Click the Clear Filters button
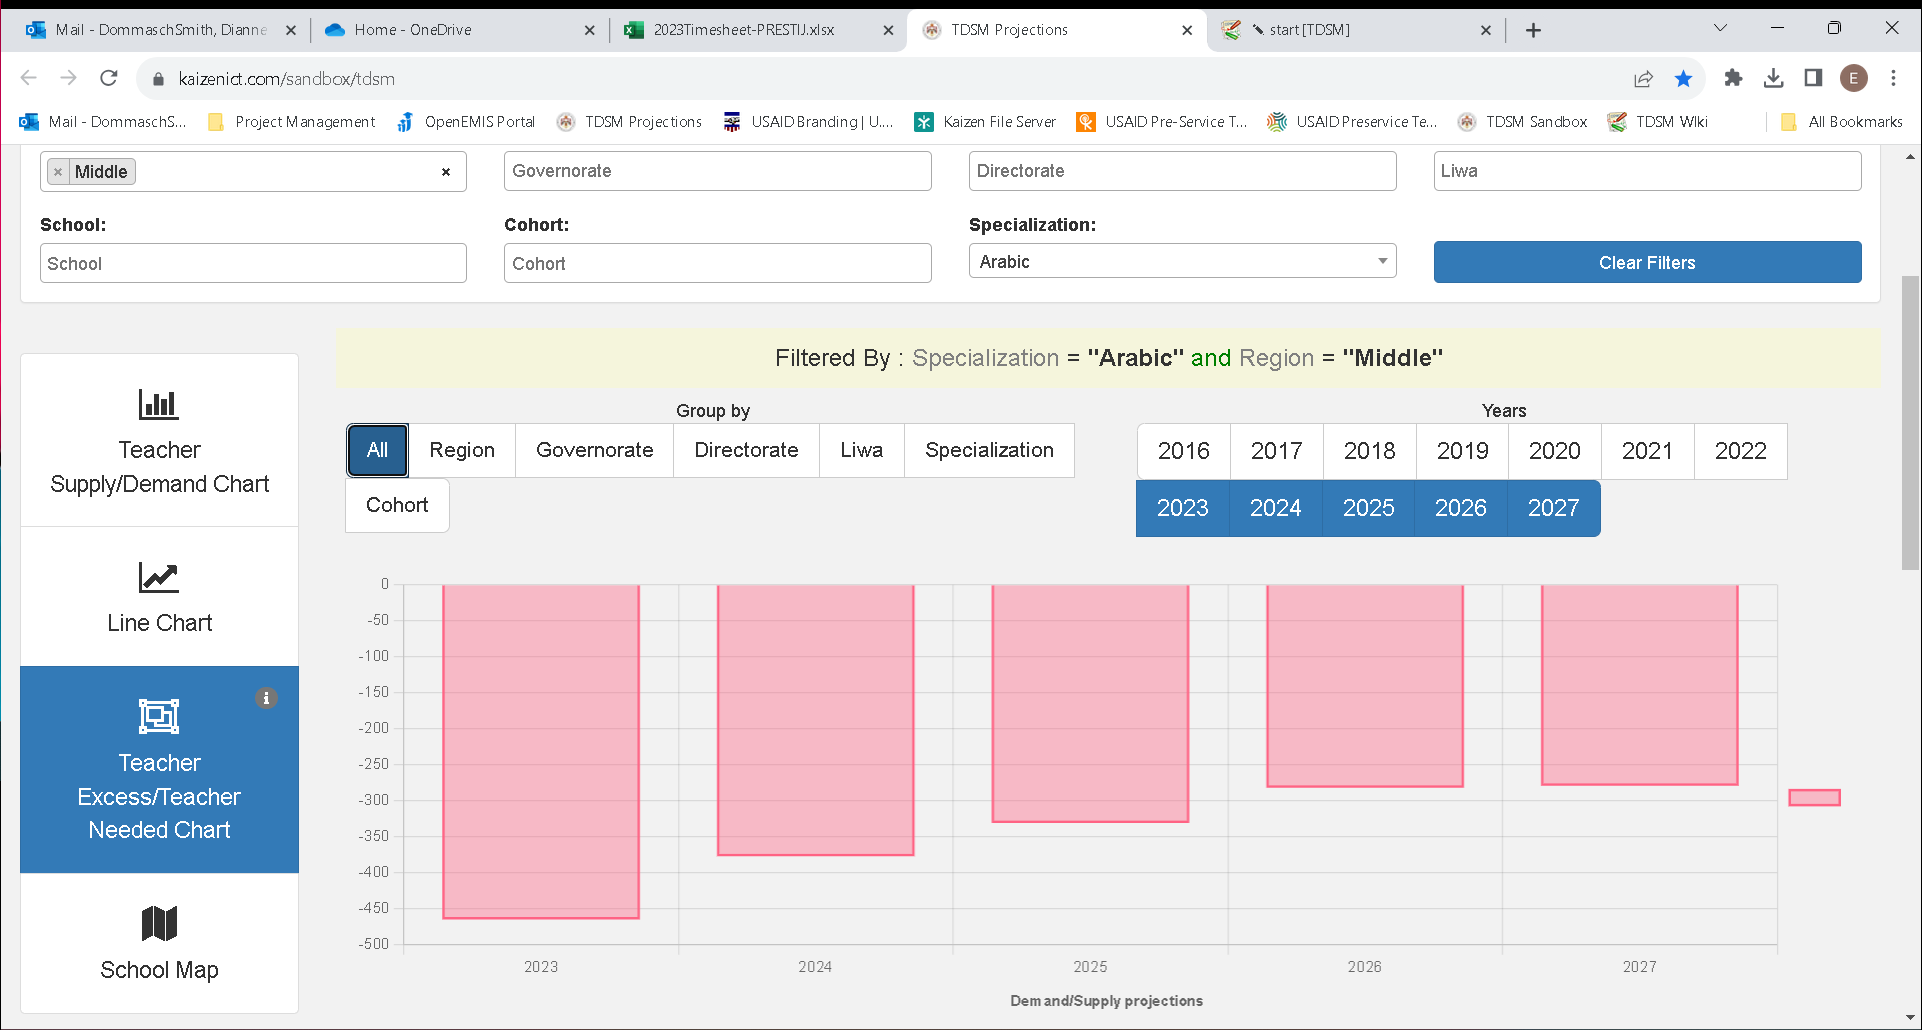Image resolution: width=1922 pixels, height=1030 pixels. tap(1647, 262)
